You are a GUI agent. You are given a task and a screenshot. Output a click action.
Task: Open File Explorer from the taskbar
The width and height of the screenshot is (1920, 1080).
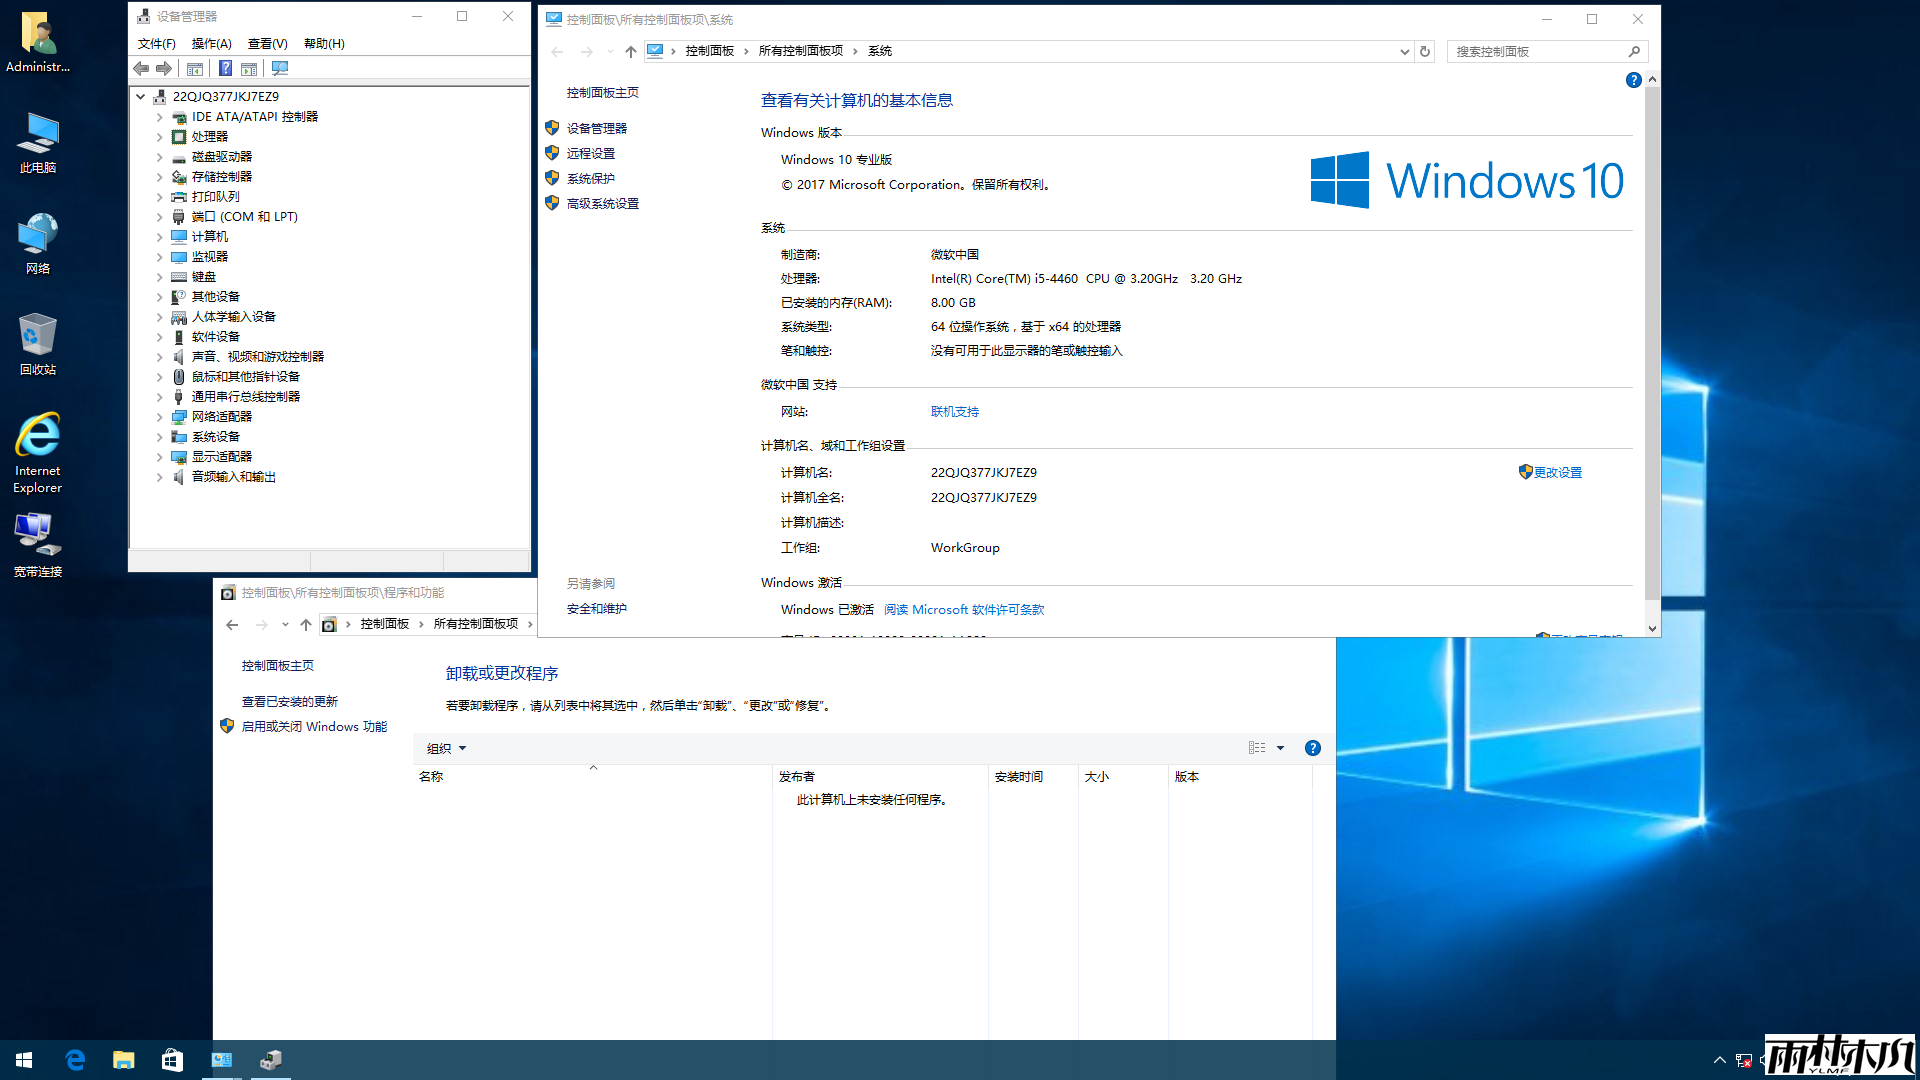click(123, 1060)
